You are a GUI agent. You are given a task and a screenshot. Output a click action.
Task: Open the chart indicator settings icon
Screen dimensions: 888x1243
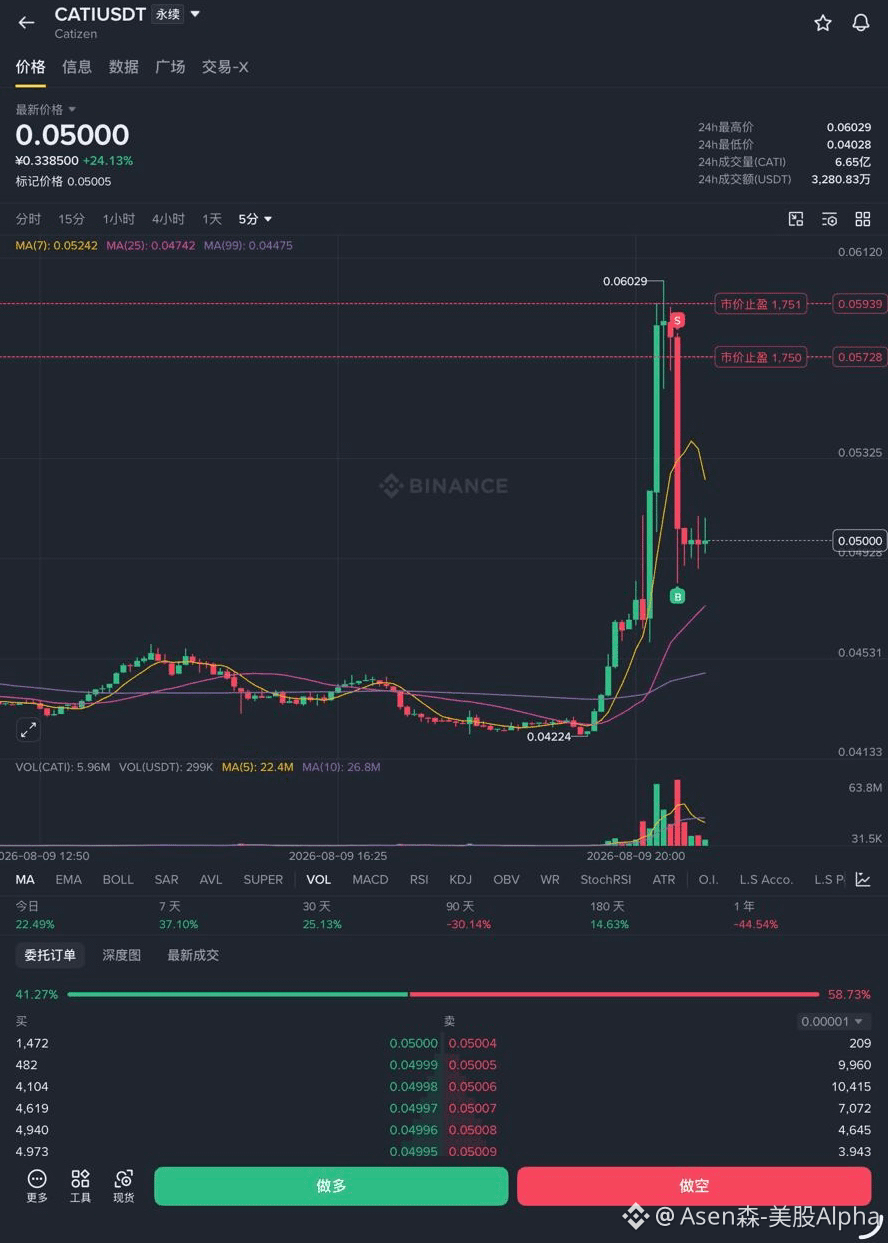(829, 219)
